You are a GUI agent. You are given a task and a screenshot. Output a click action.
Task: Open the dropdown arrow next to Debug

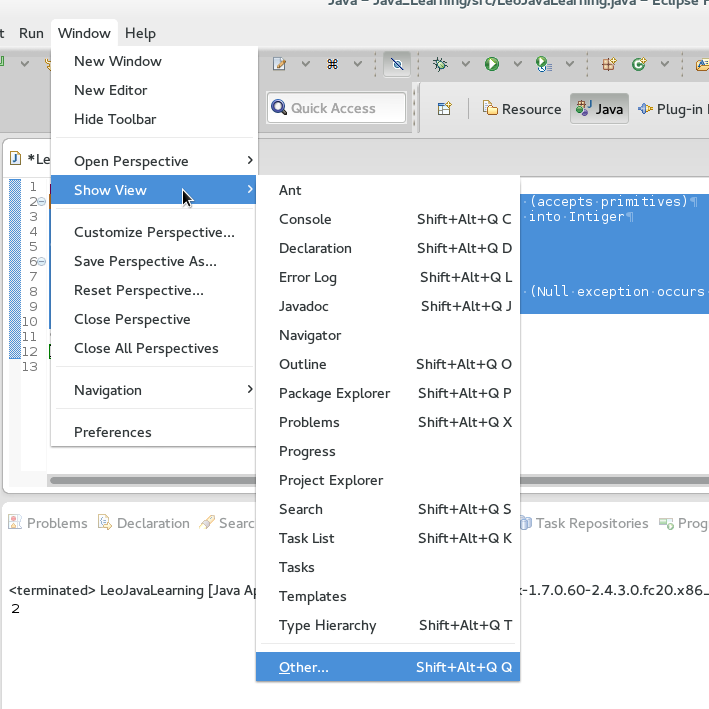pyautogui.click(x=465, y=64)
